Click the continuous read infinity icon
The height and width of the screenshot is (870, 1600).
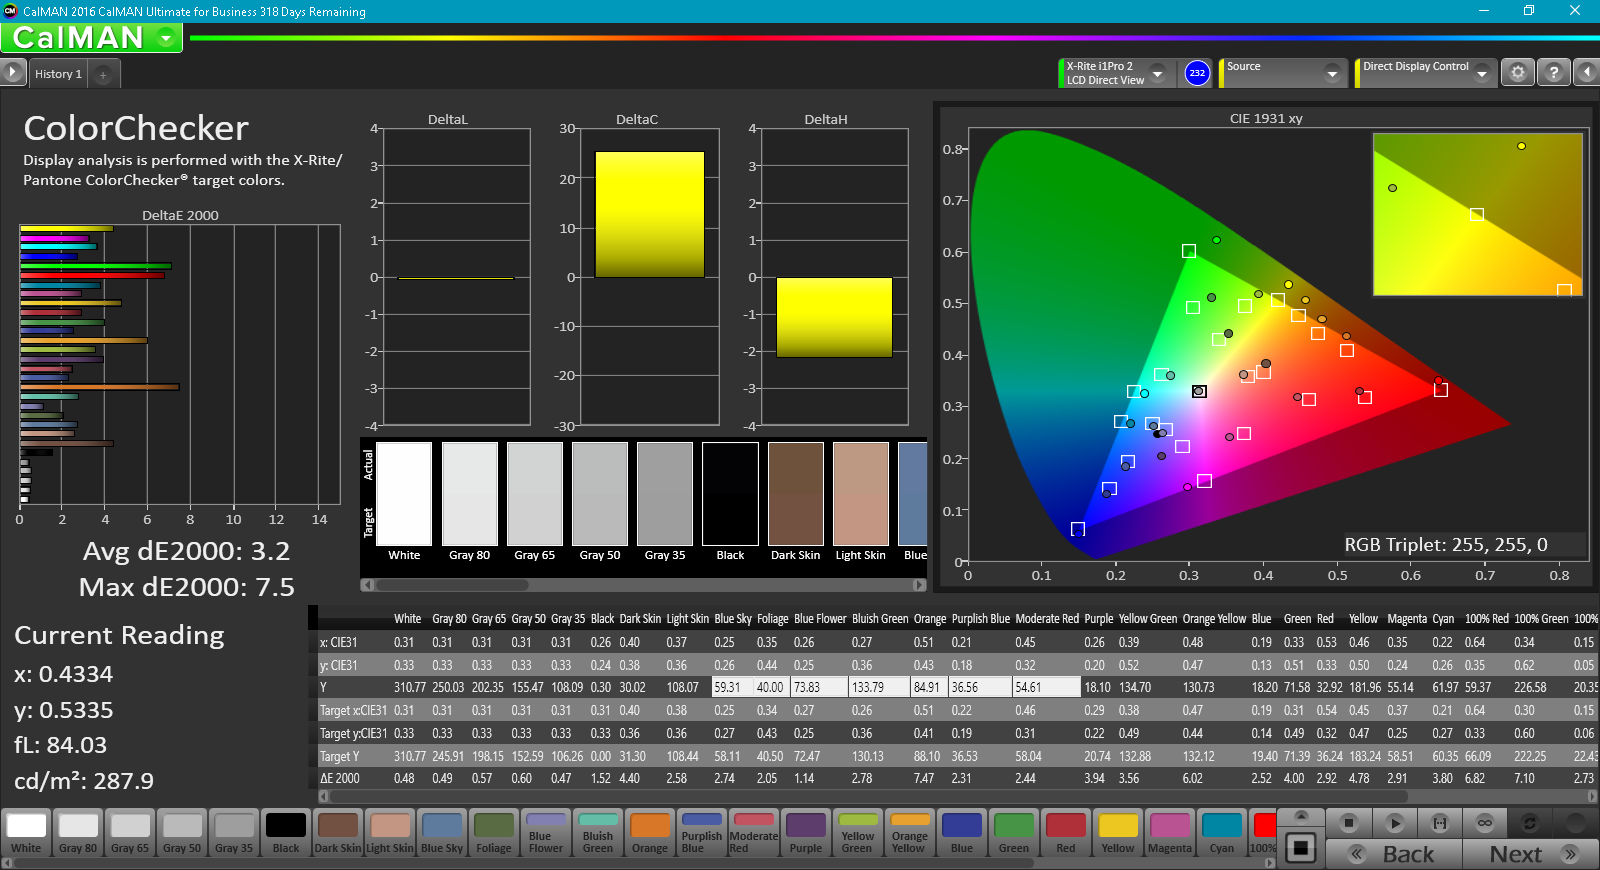pyautogui.click(x=1485, y=823)
